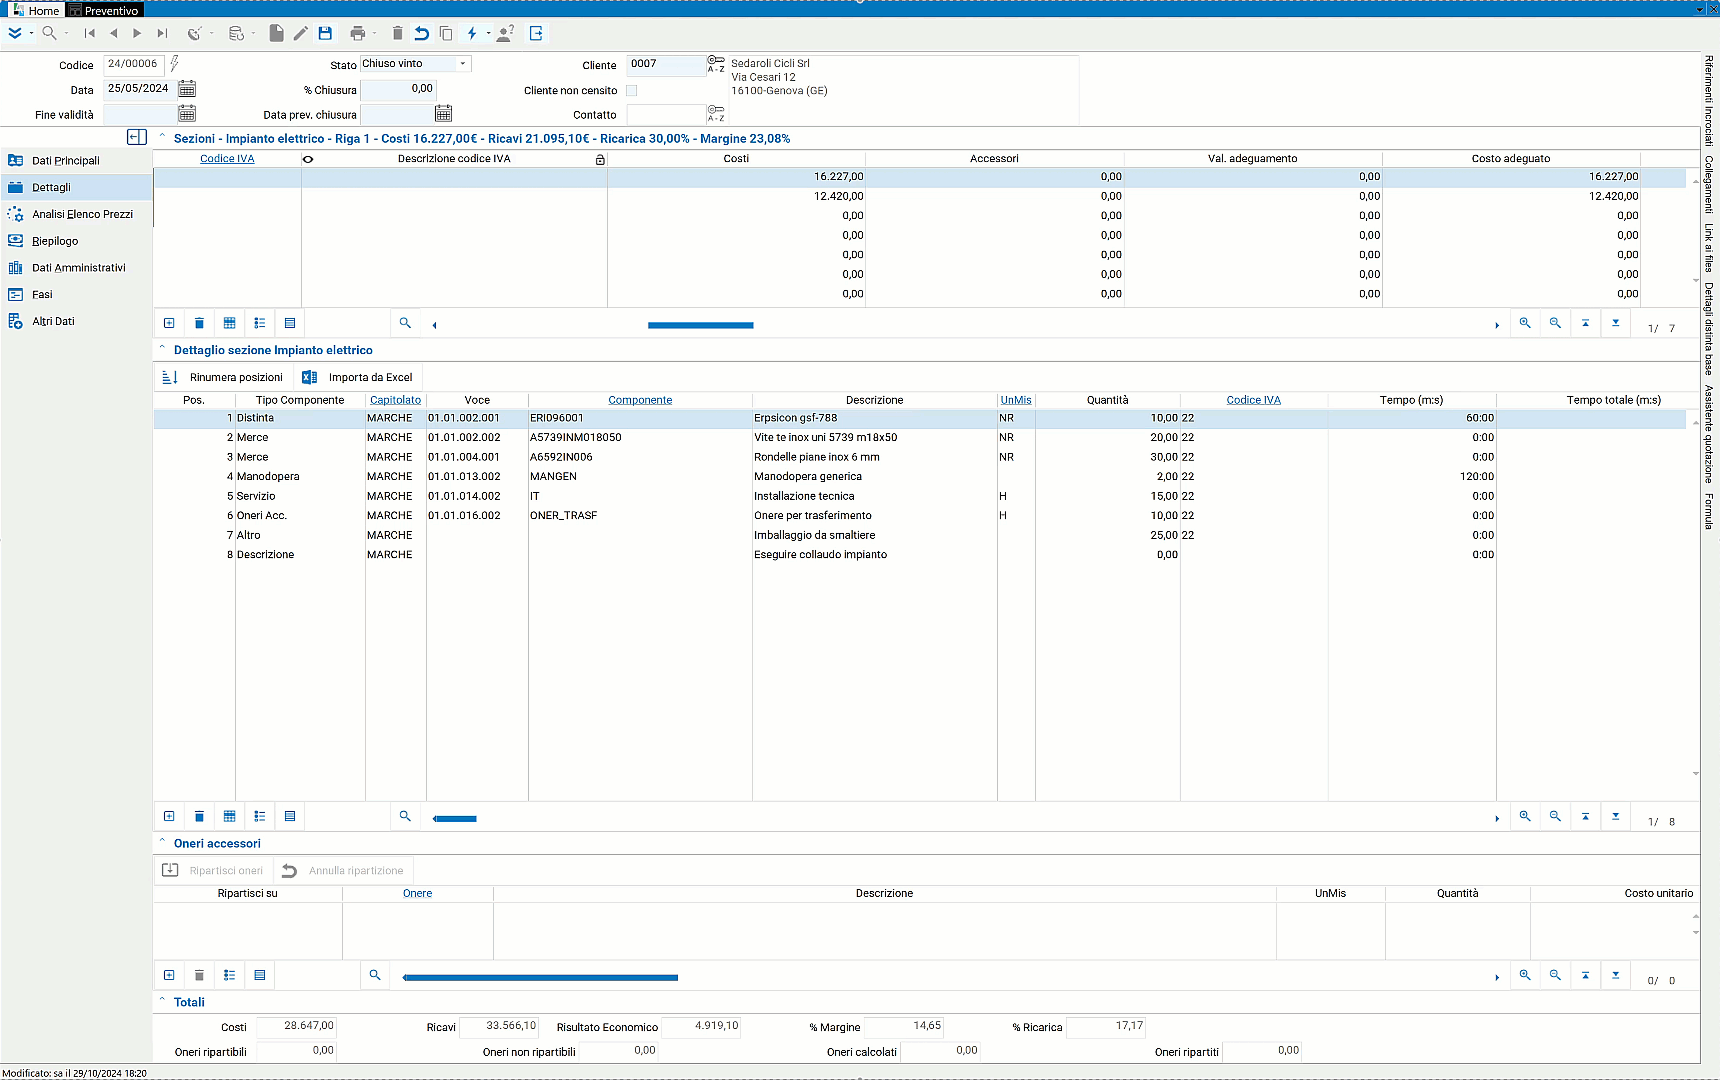Open the Riepilogo section

click(76, 241)
